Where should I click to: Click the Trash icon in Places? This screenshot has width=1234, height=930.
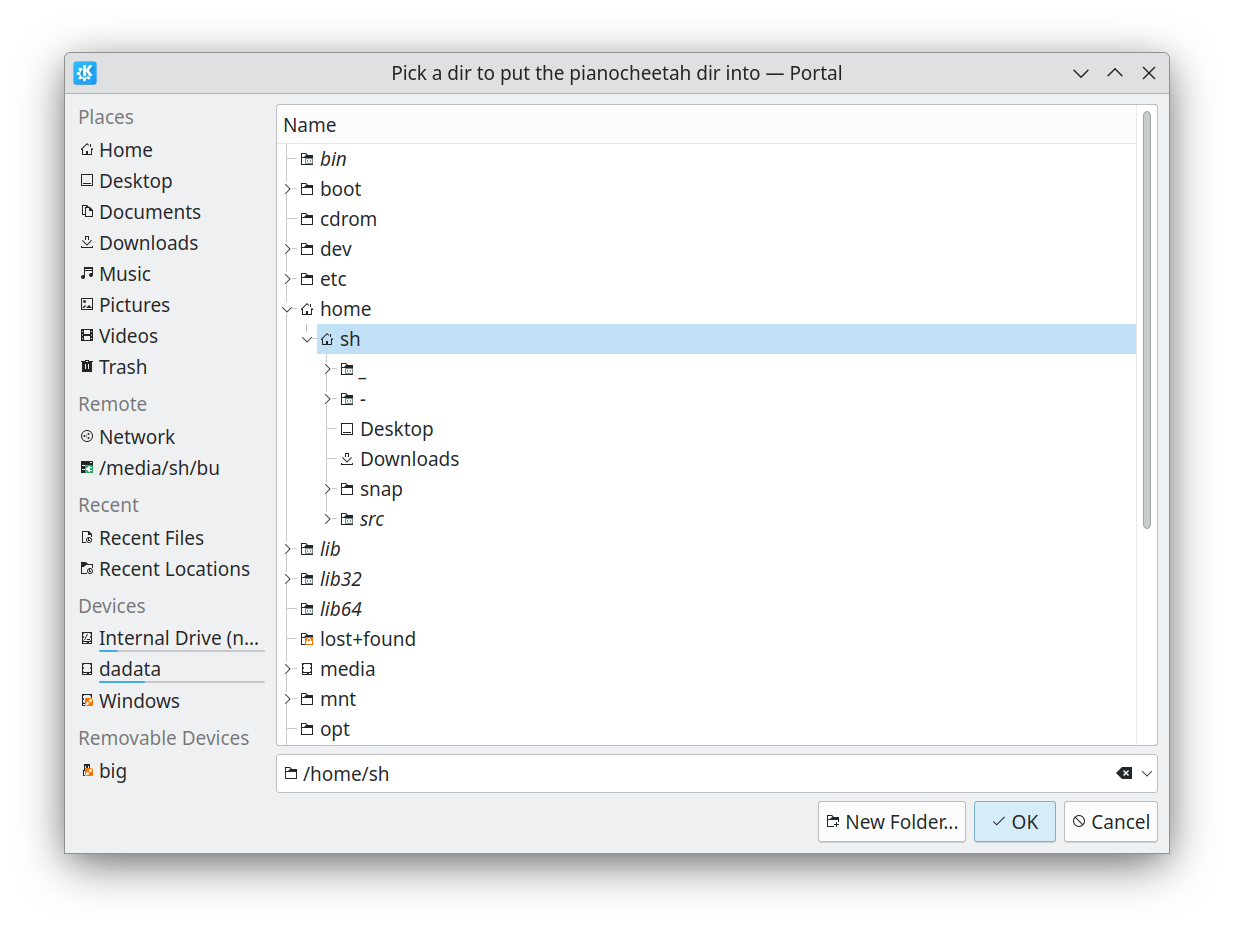pos(87,367)
